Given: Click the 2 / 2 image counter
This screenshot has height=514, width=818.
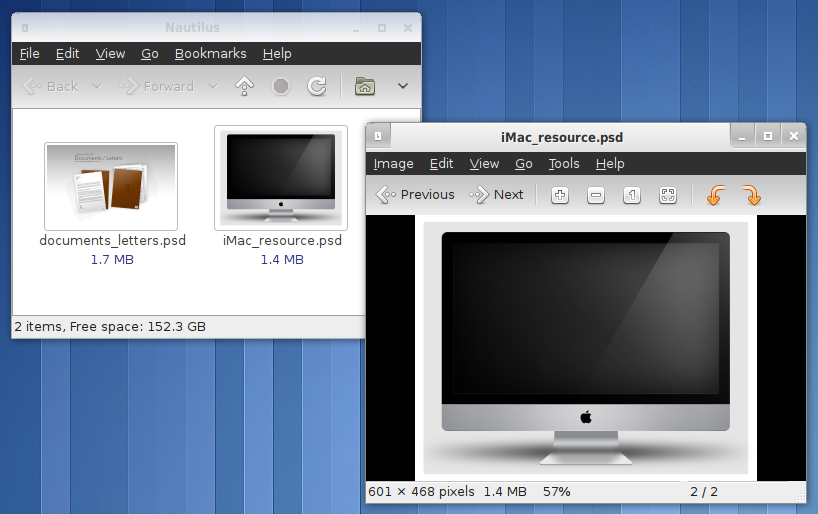Looking at the screenshot, I should pos(704,492).
